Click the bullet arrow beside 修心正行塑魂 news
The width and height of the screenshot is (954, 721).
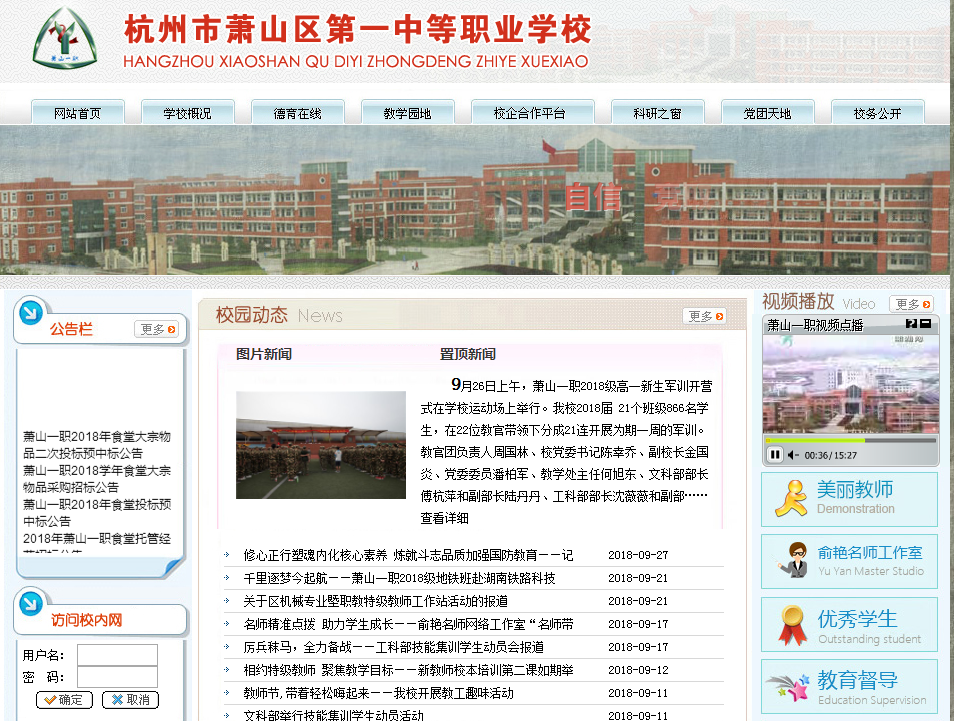226,554
